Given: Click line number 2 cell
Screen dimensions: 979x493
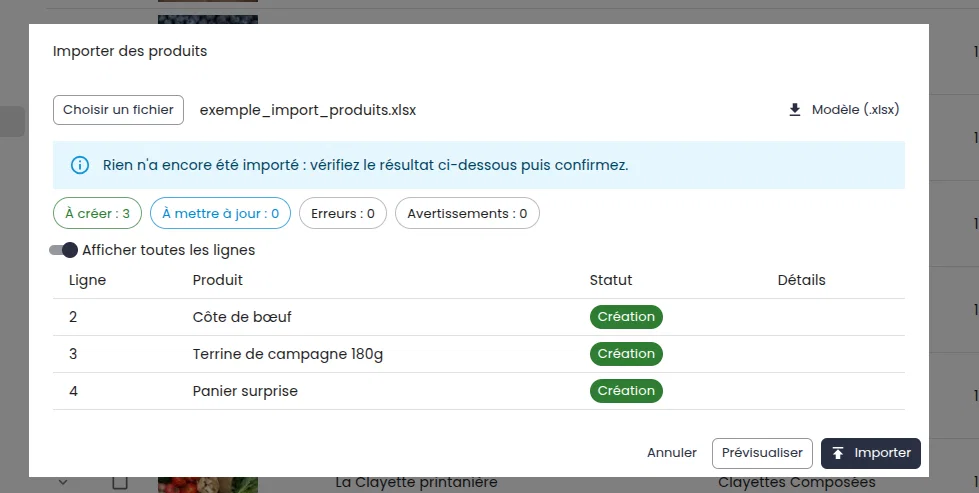Looking at the screenshot, I should pos(73,317).
